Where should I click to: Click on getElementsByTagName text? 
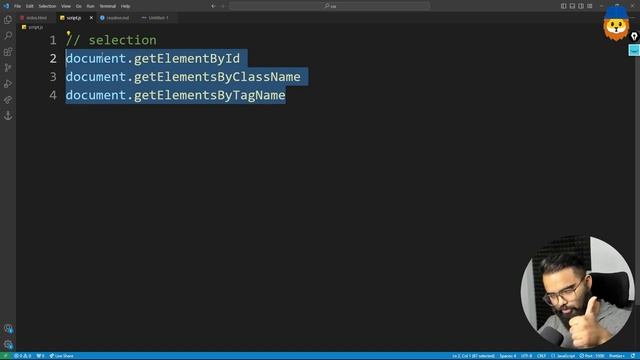pyautogui.click(x=210, y=95)
